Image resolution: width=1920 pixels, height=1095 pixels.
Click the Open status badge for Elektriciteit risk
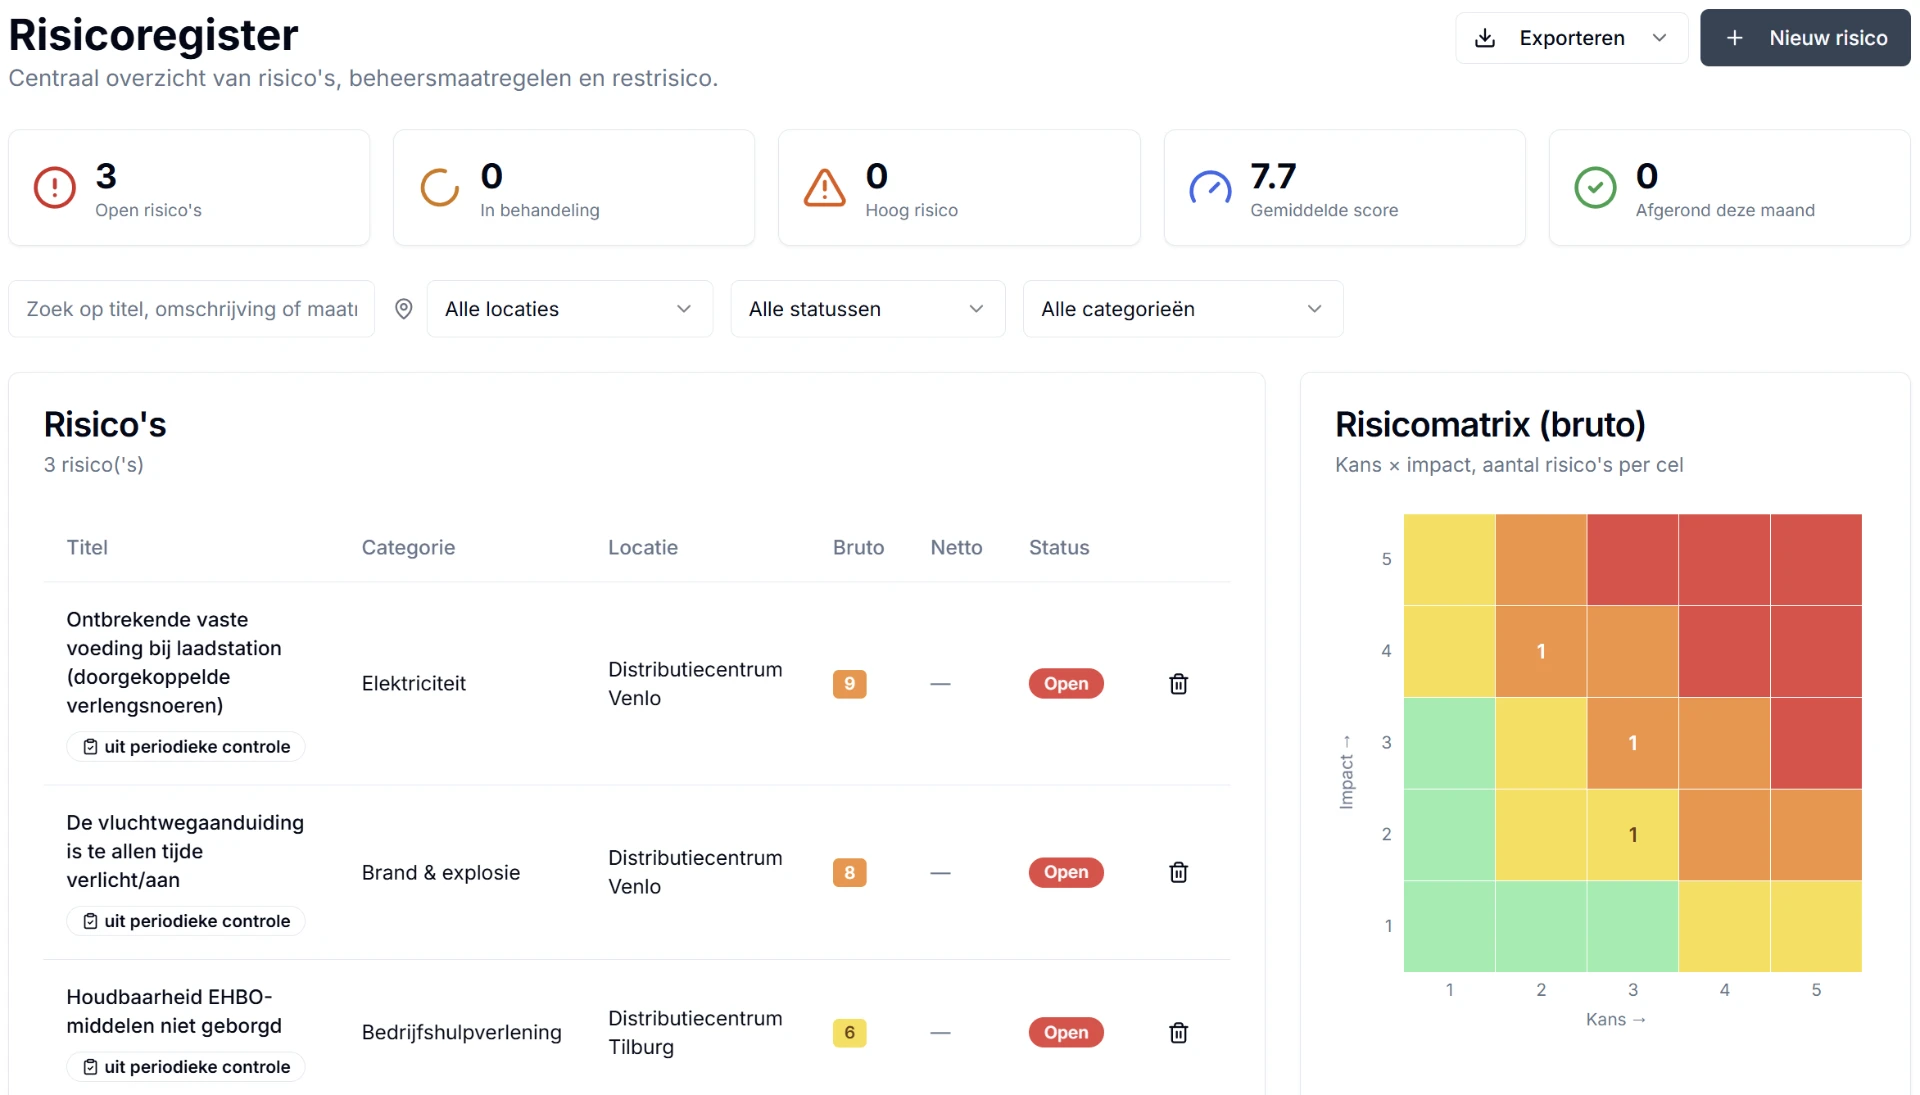click(1066, 684)
